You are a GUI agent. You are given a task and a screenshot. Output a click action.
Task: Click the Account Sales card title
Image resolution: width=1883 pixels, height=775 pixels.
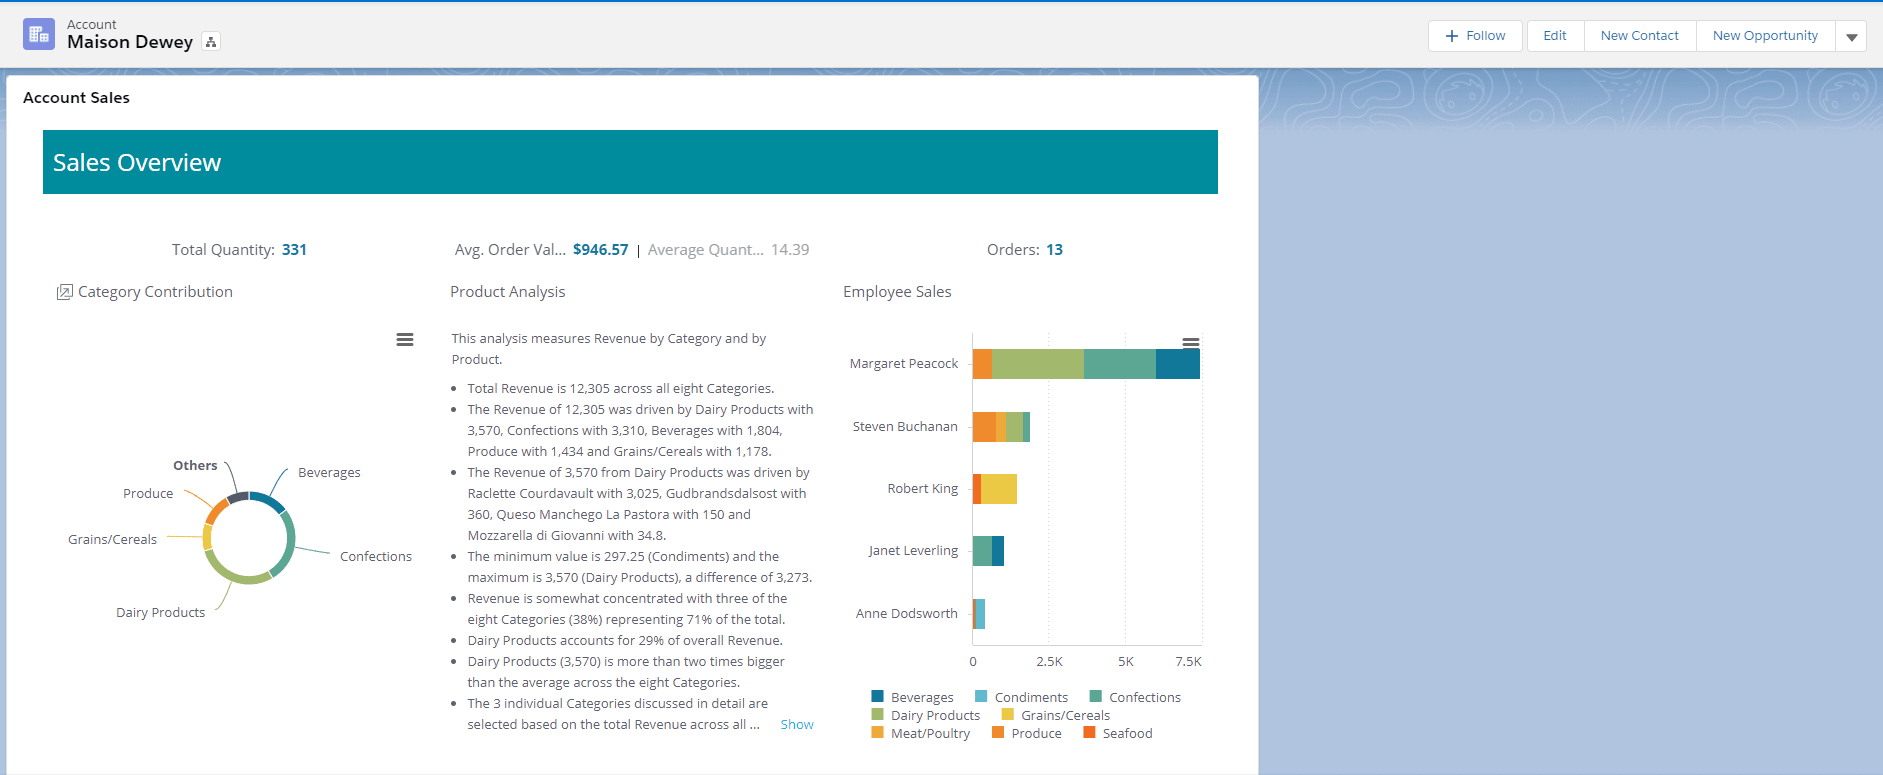point(76,98)
